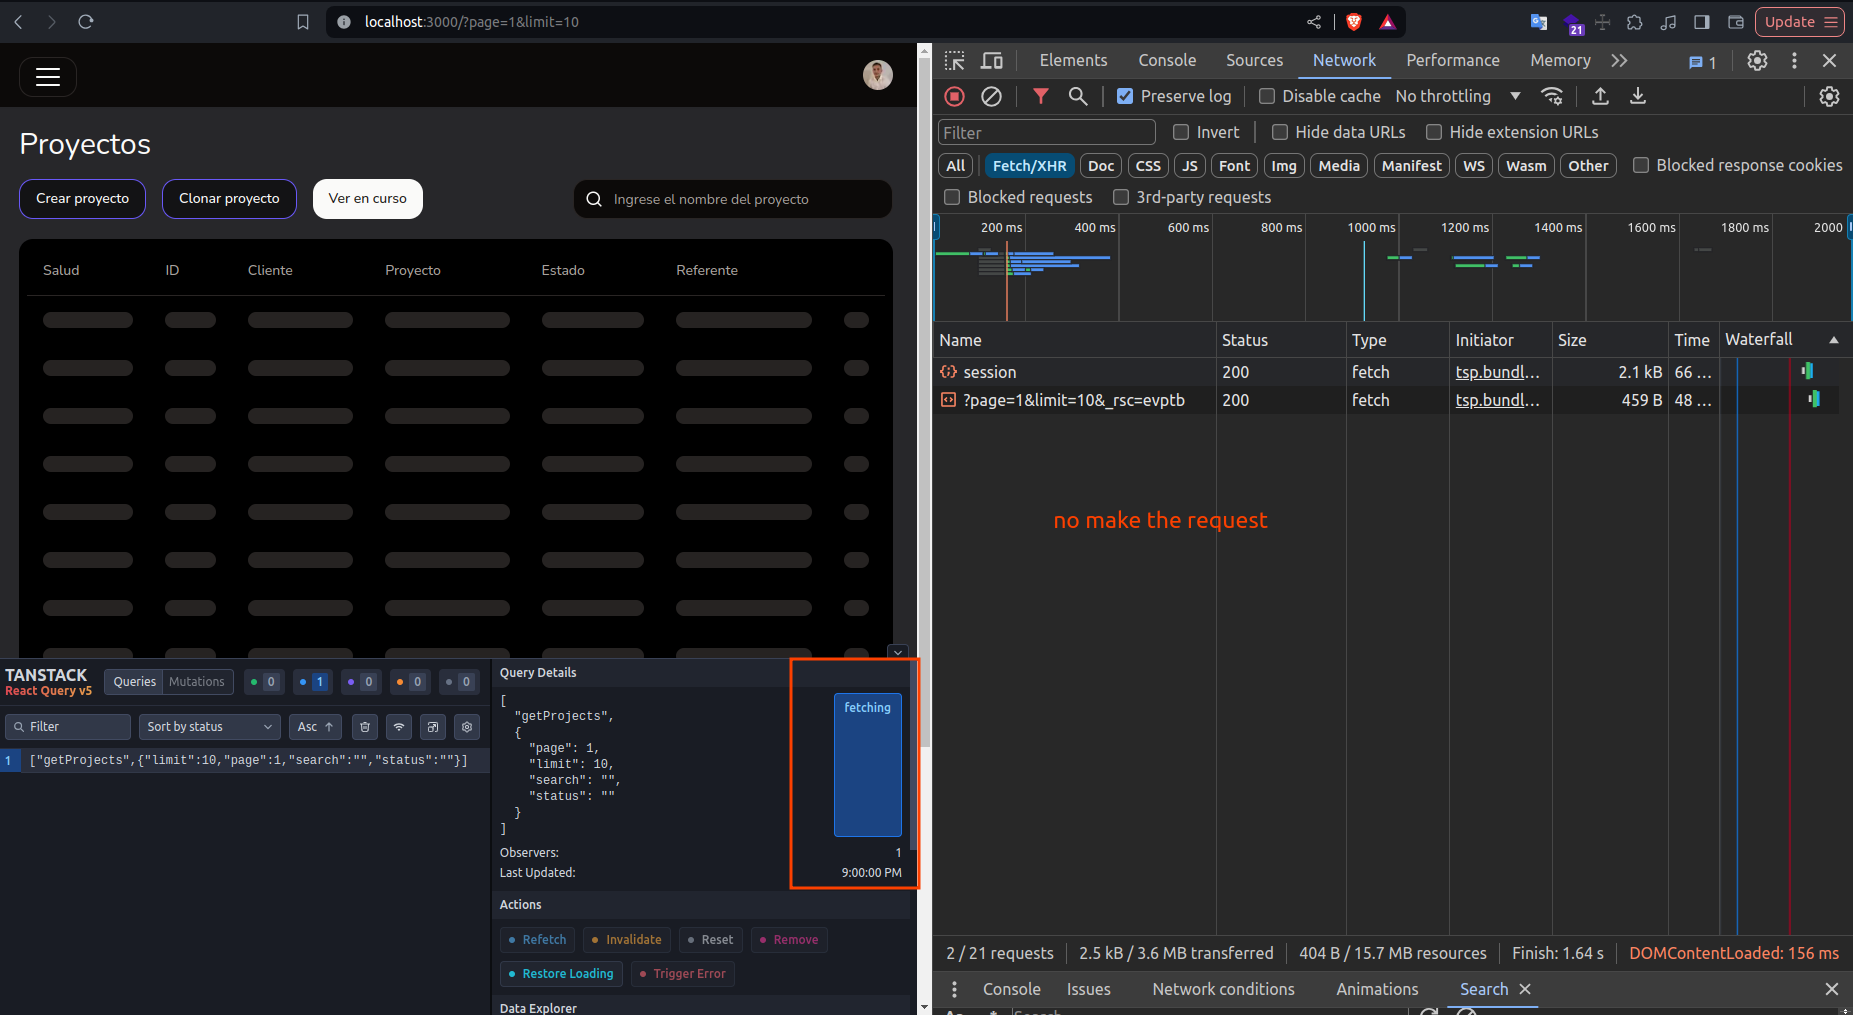Image resolution: width=1853 pixels, height=1015 pixels.
Task: Switch to the Elements tab
Action: pos(1073,61)
